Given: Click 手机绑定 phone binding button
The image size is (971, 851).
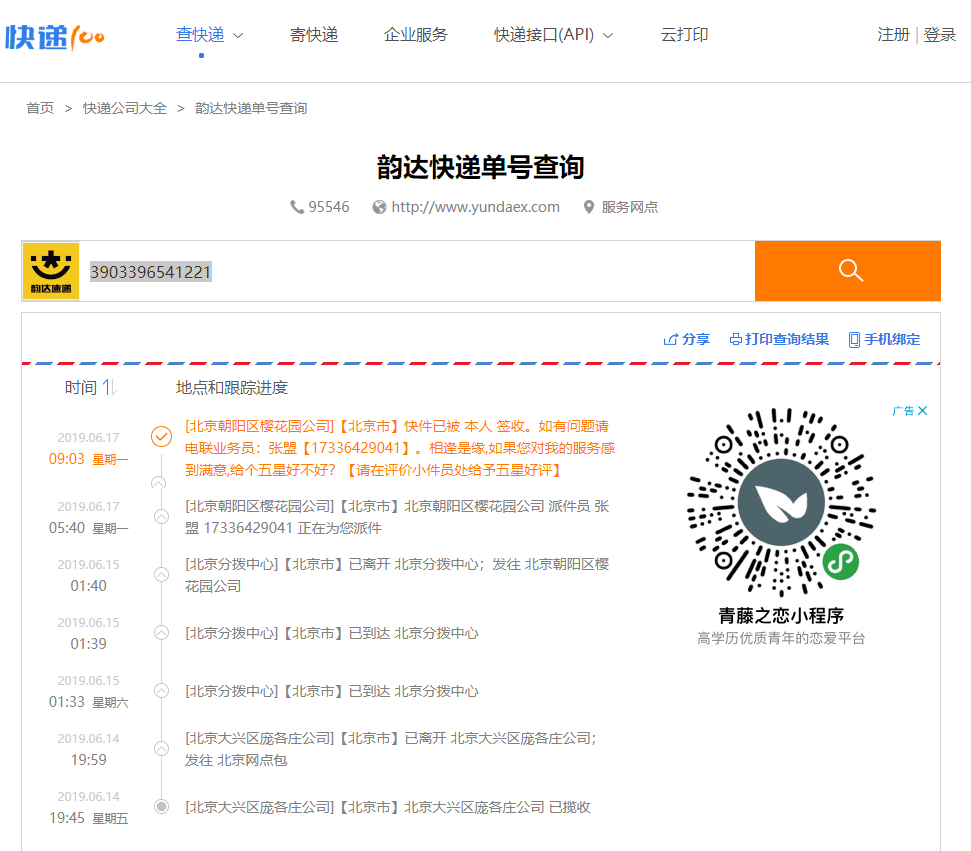Looking at the screenshot, I should click(x=884, y=339).
